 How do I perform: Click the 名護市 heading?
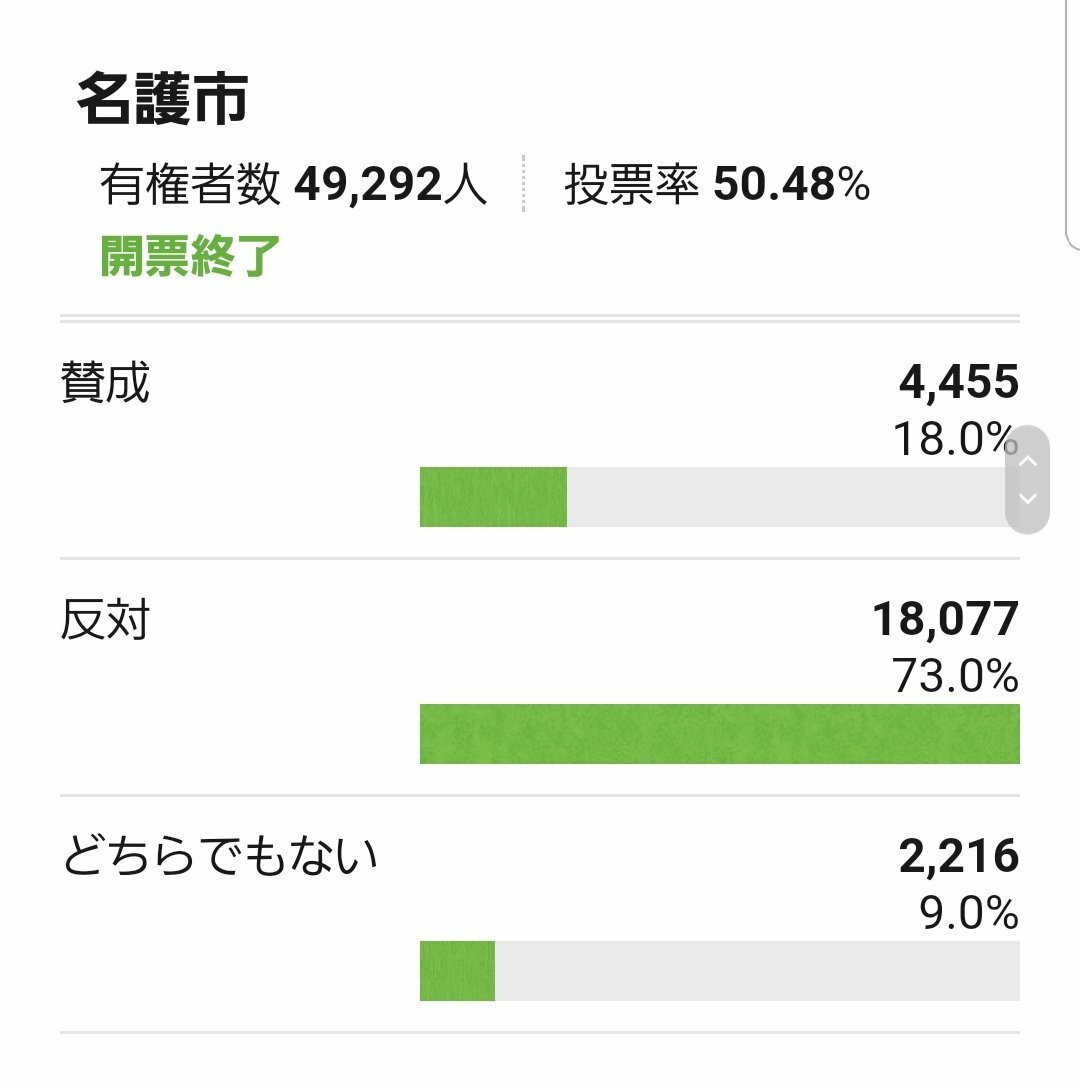162,100
